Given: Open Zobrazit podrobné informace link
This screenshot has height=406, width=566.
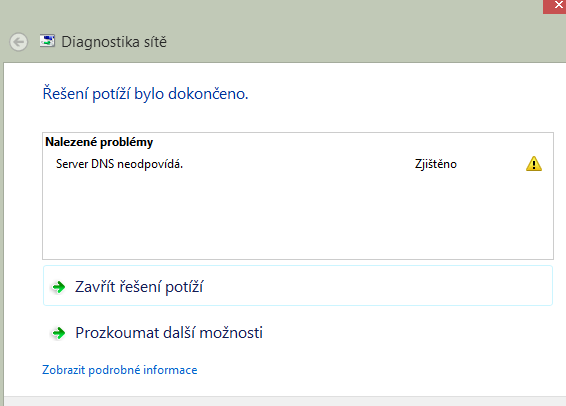Looking at the screenshot, I should tap(120, 370).
